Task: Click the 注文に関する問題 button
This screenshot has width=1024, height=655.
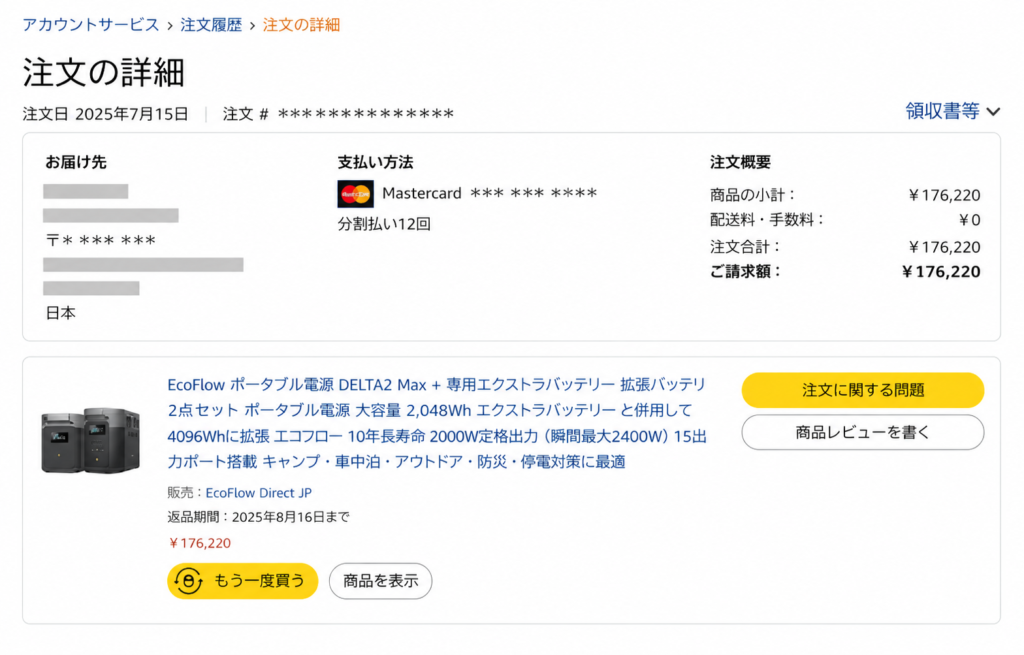Action: [863, 390]
